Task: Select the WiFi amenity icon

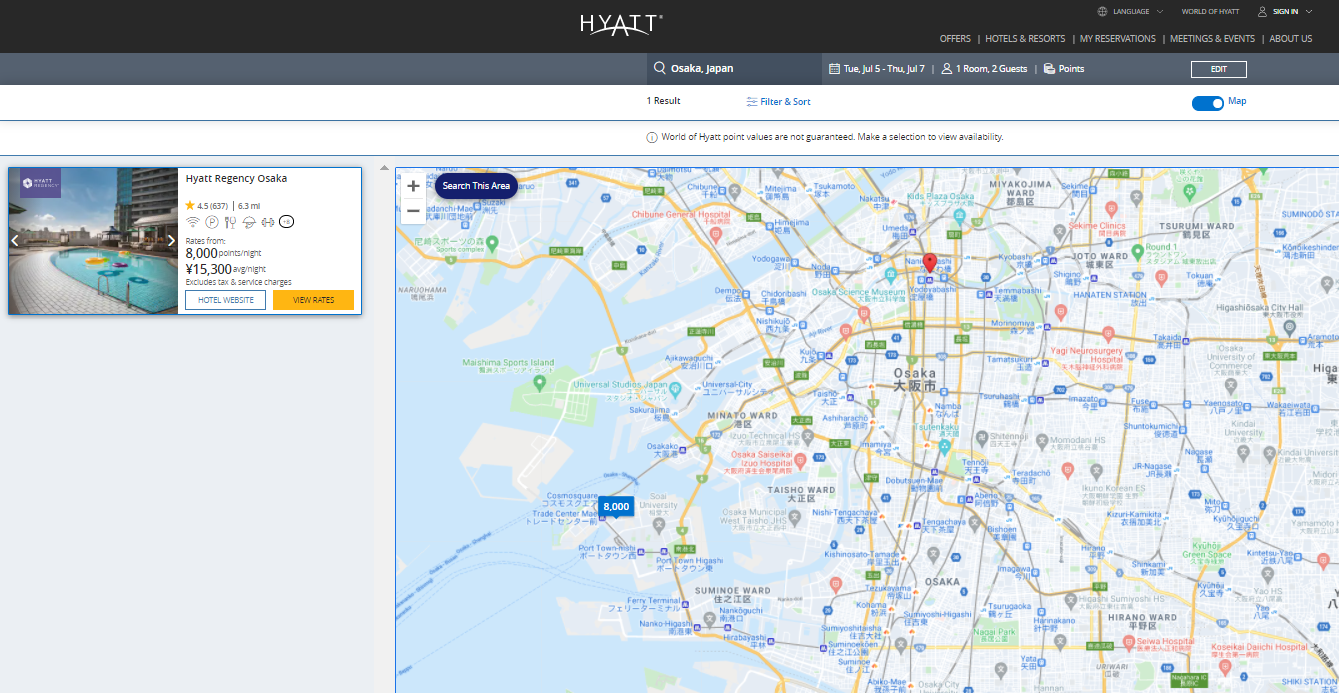Action: (x=192, y=222)
